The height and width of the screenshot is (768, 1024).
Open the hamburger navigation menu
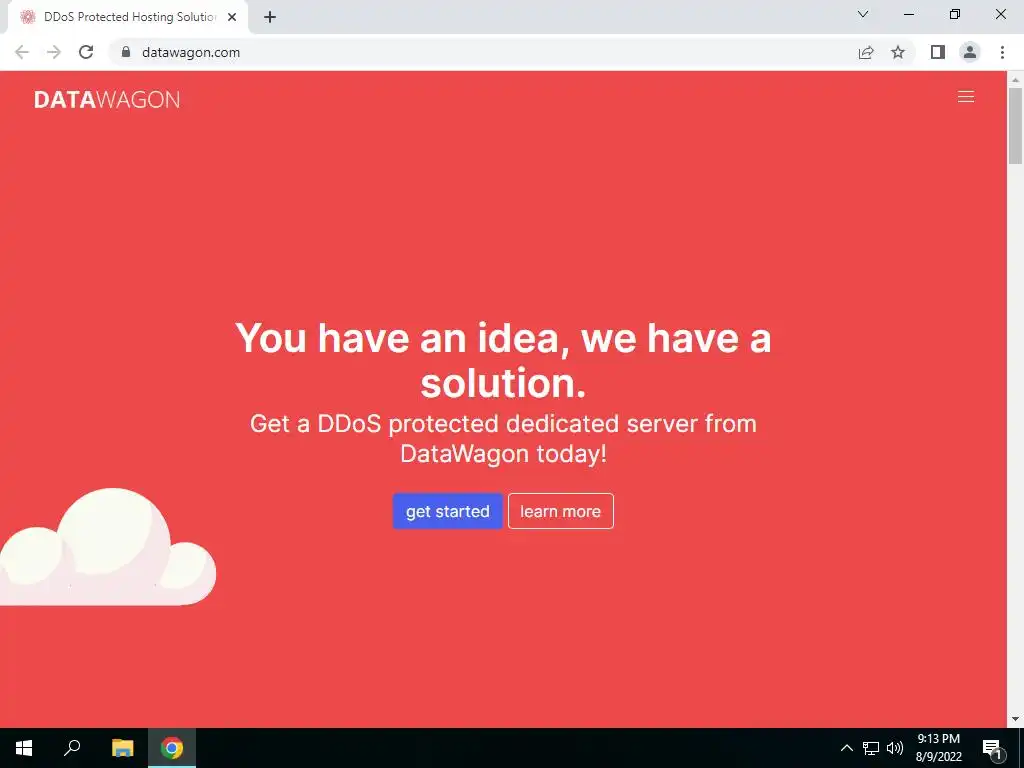965,97
